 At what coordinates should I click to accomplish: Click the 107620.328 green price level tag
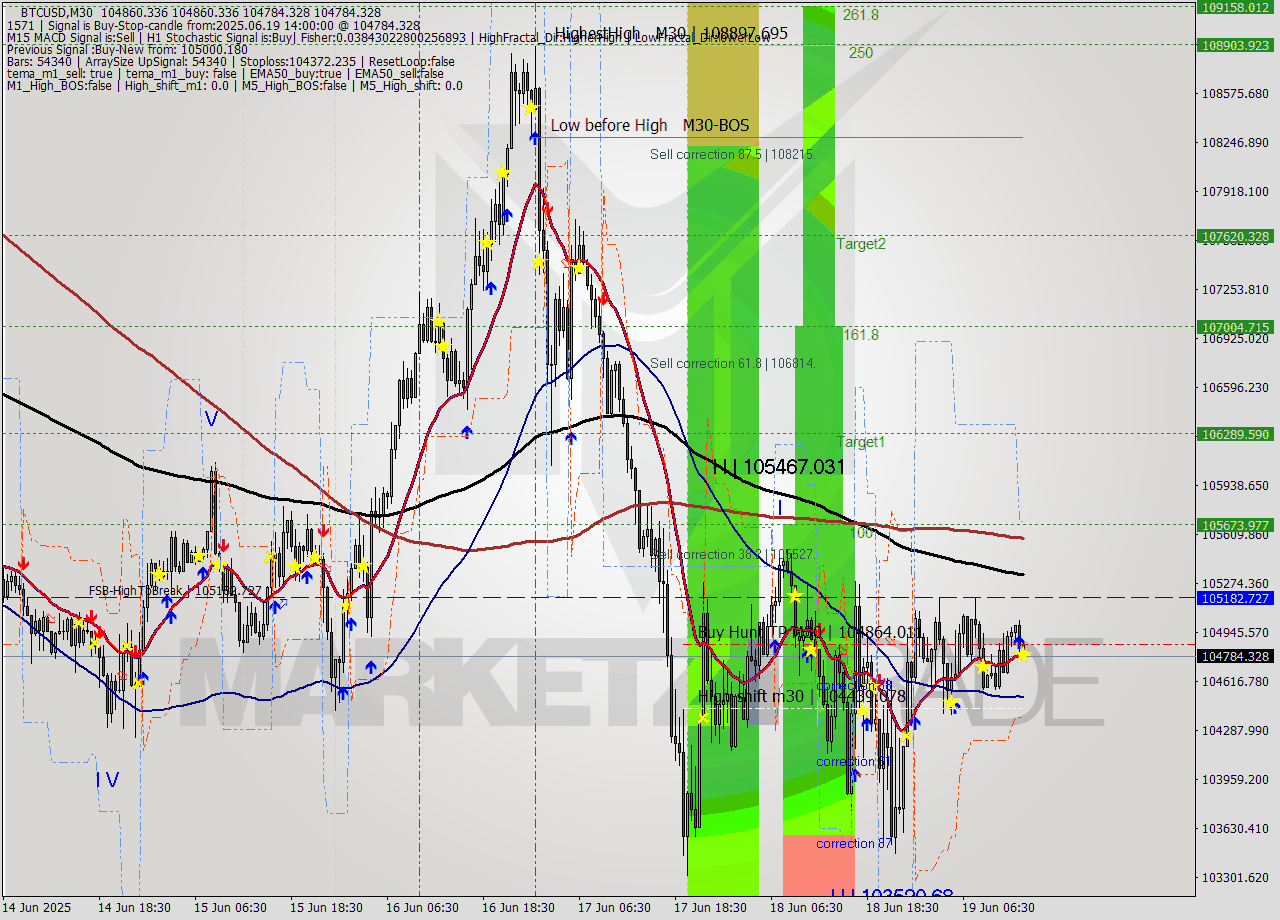click(1237, 237)
